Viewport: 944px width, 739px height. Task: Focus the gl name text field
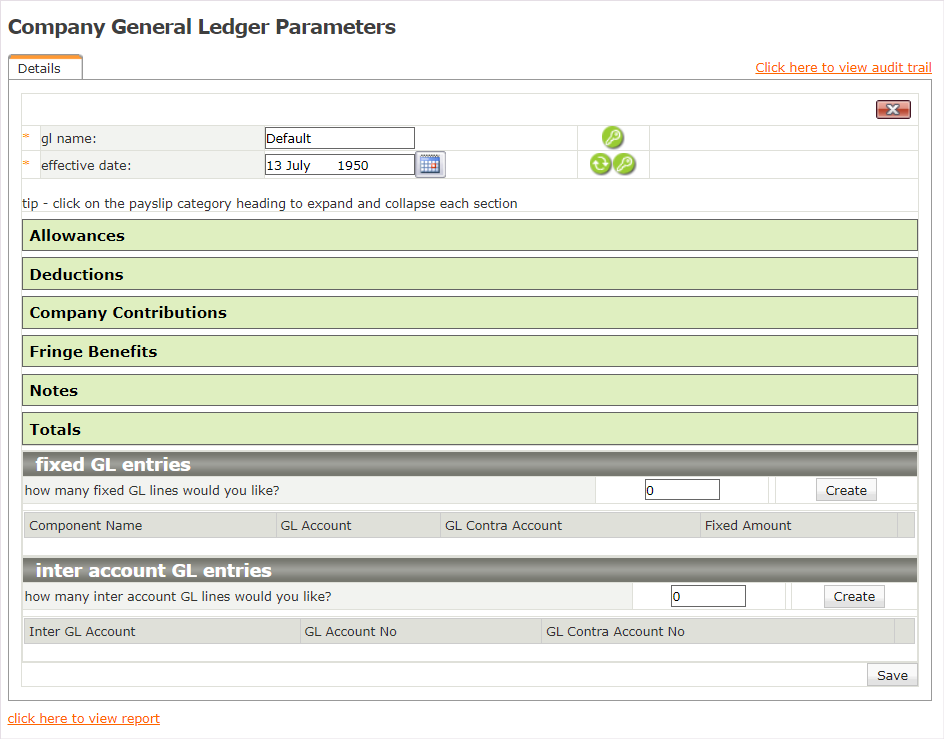click(339, 138)
